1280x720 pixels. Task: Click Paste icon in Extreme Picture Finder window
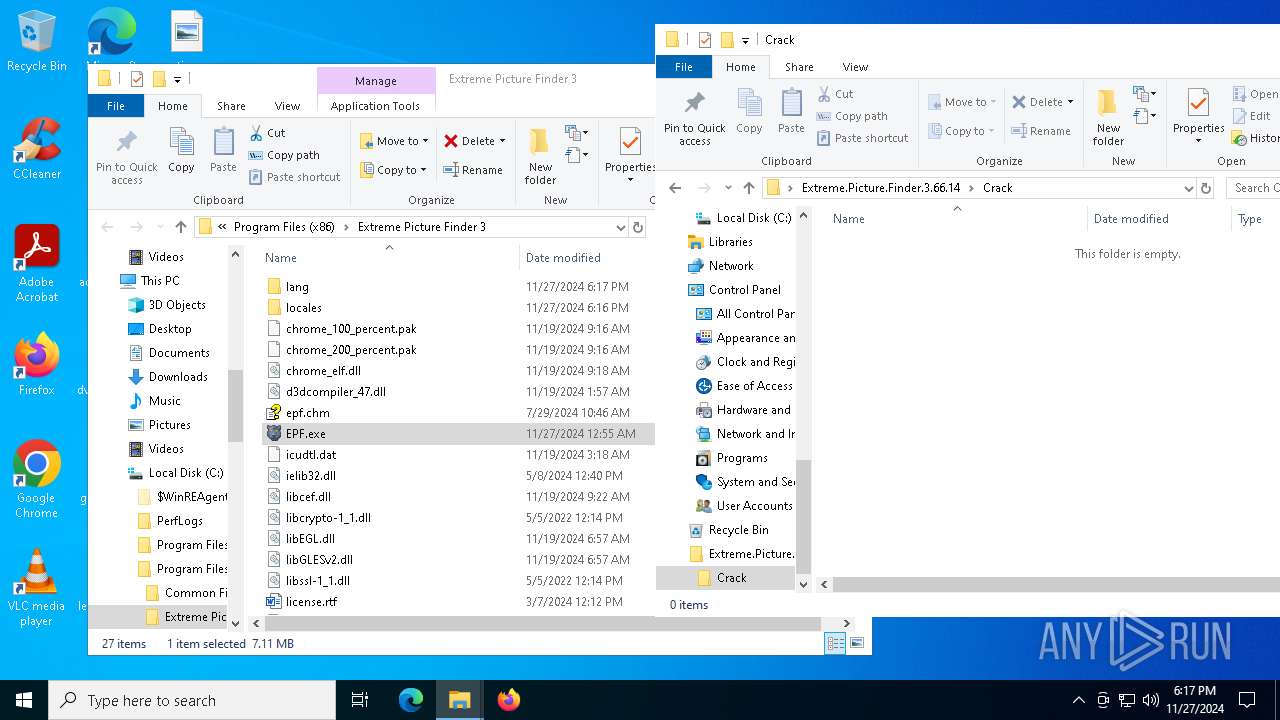[x=223, y=150]
